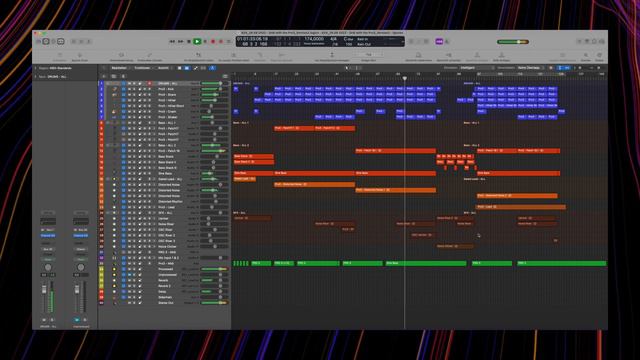Toggle record enable on DRUMS - ALL track
The width and height of the screenshot is (640, 360).
(x=149, y=83)
